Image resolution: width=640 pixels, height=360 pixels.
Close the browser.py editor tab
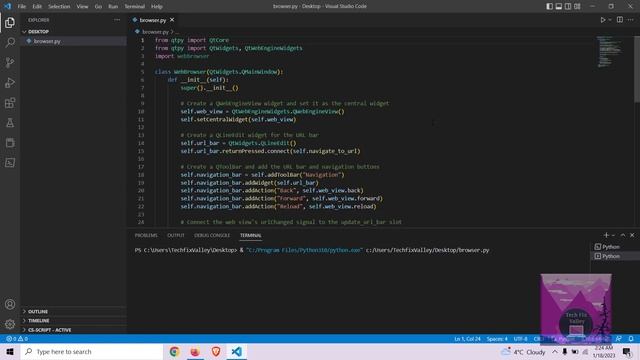pos(172,20)
